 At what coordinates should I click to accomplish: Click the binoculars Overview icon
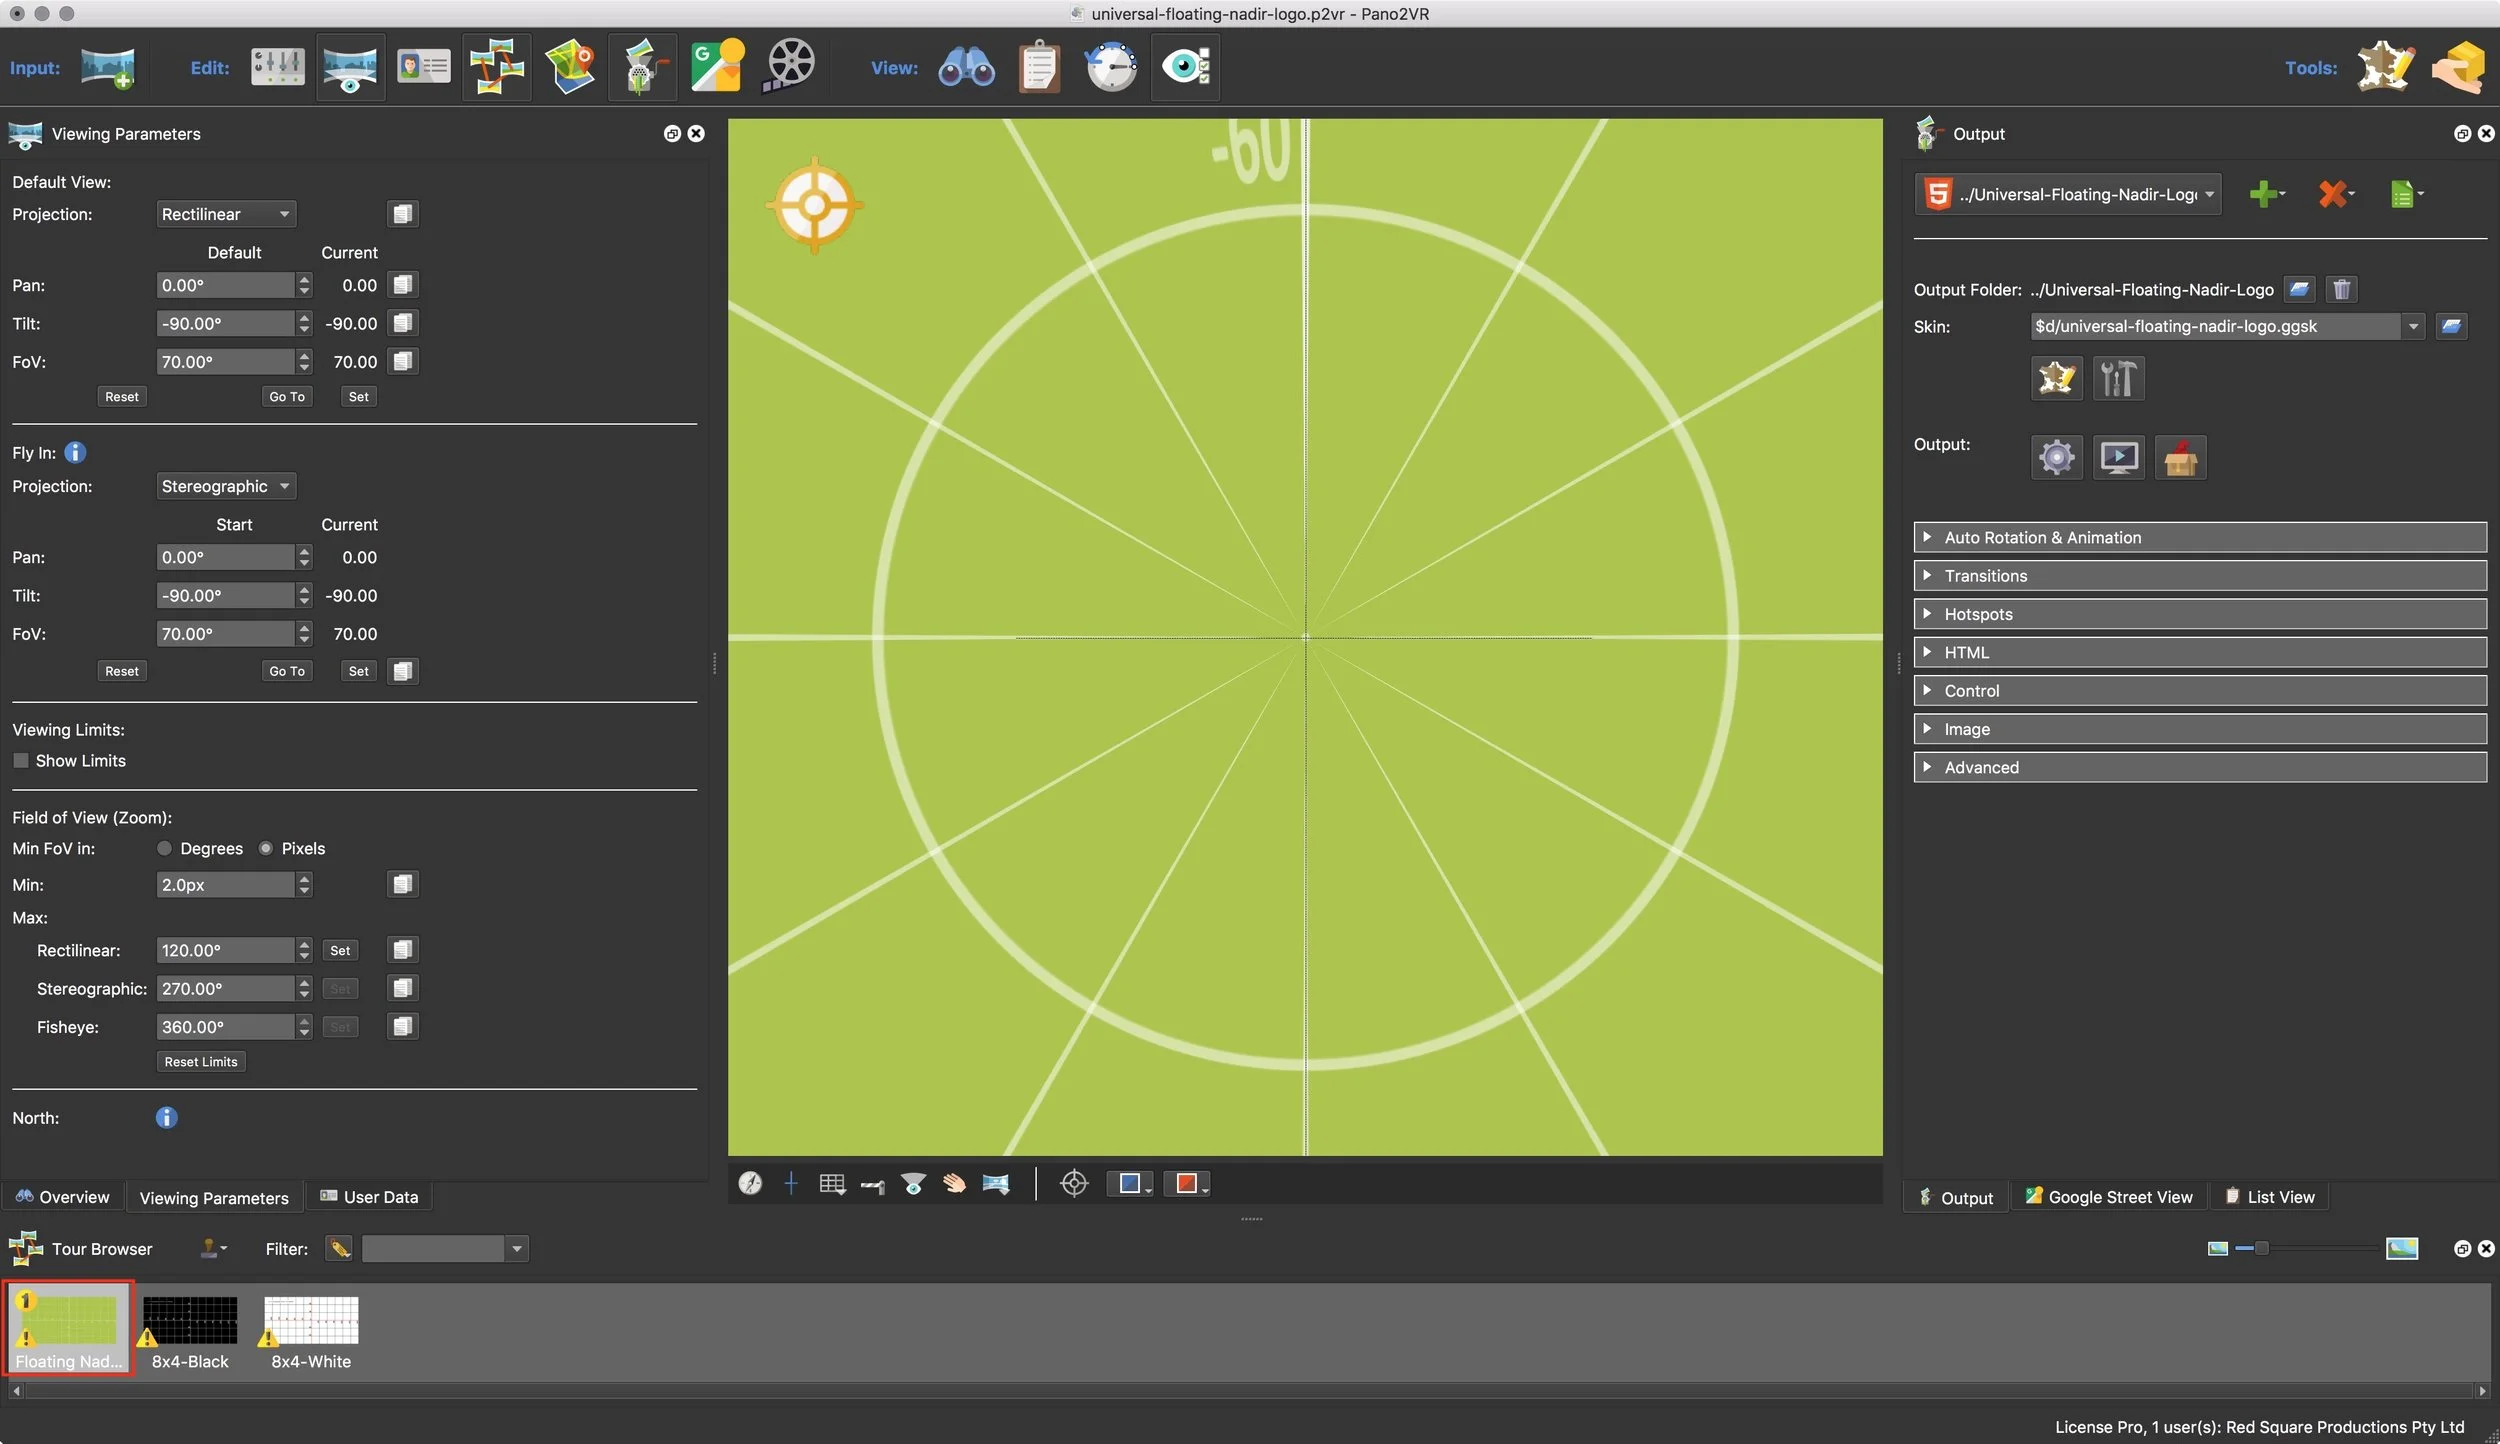coord(966,67)
